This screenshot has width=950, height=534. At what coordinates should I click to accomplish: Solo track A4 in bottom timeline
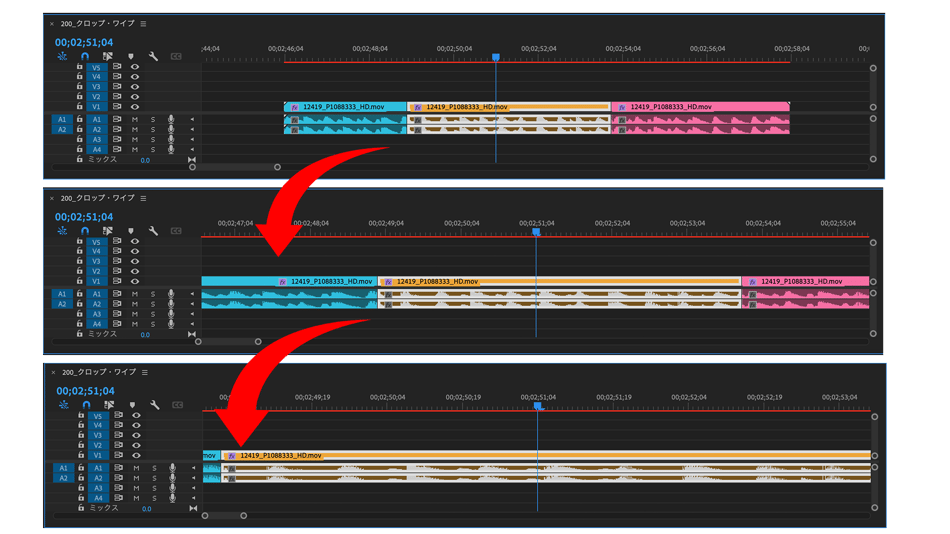pos(154,498)
